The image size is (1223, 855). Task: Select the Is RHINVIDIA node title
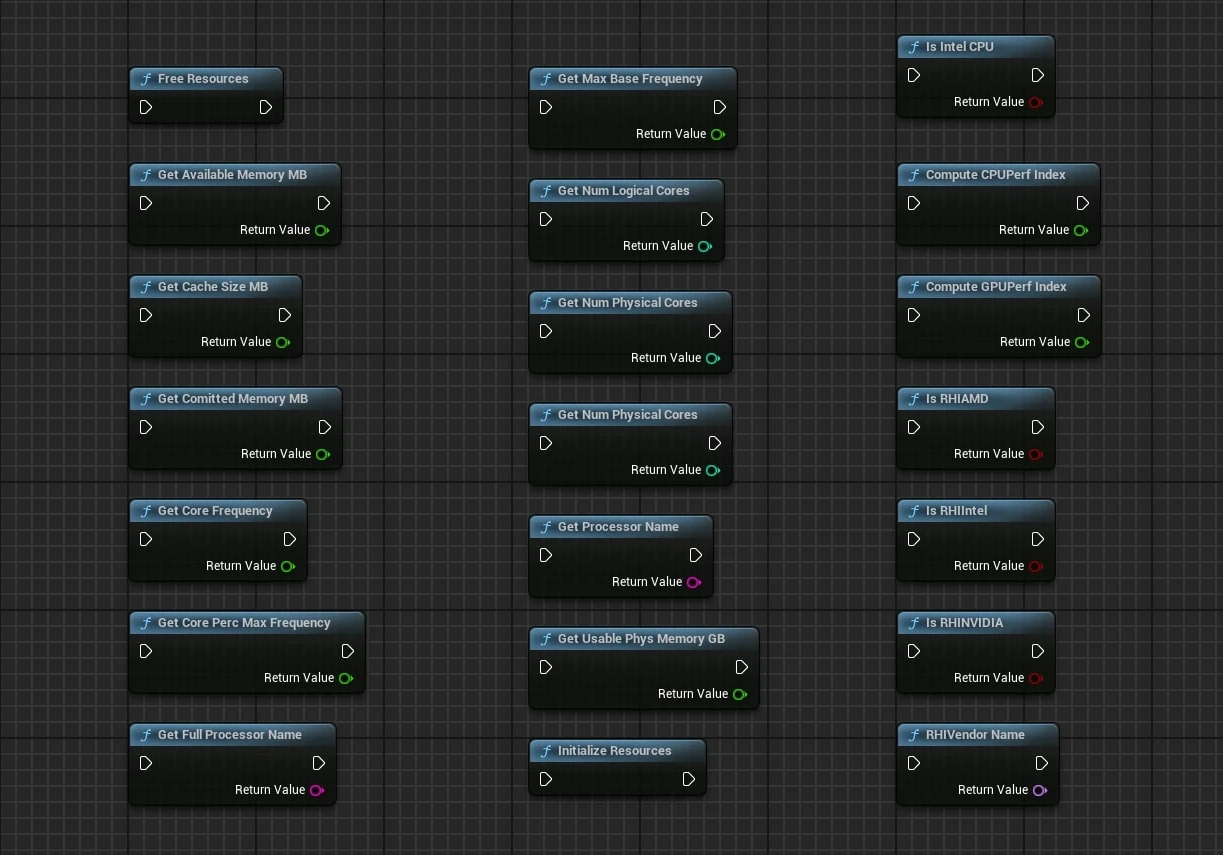coord(964,623)
